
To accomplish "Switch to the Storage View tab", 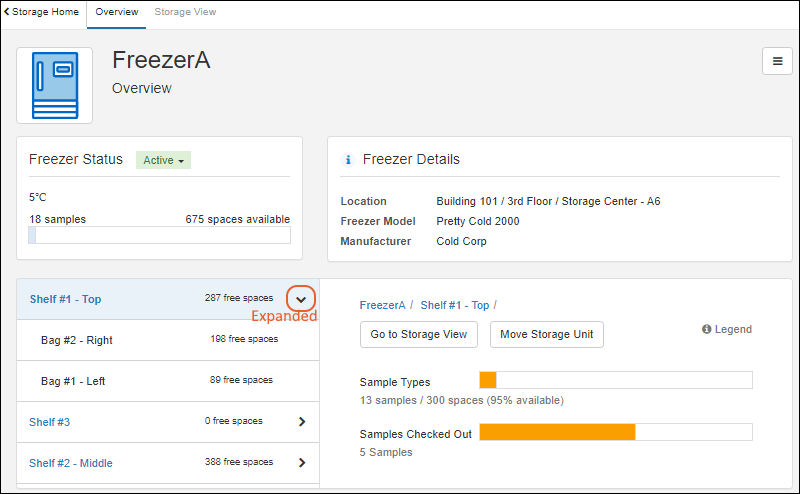I will point(185,12).
